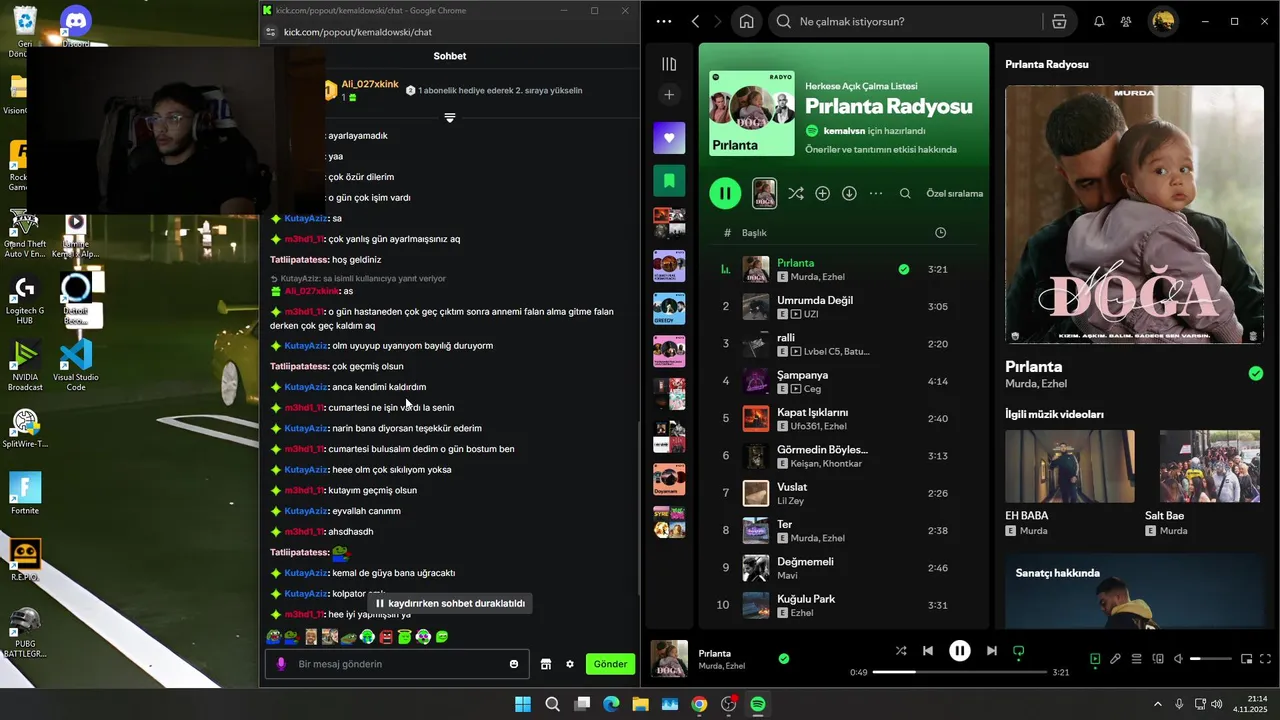Screen dimensions: 1280x720
Task: Toggle Now Playing view button
Action: coord(1095,659)
